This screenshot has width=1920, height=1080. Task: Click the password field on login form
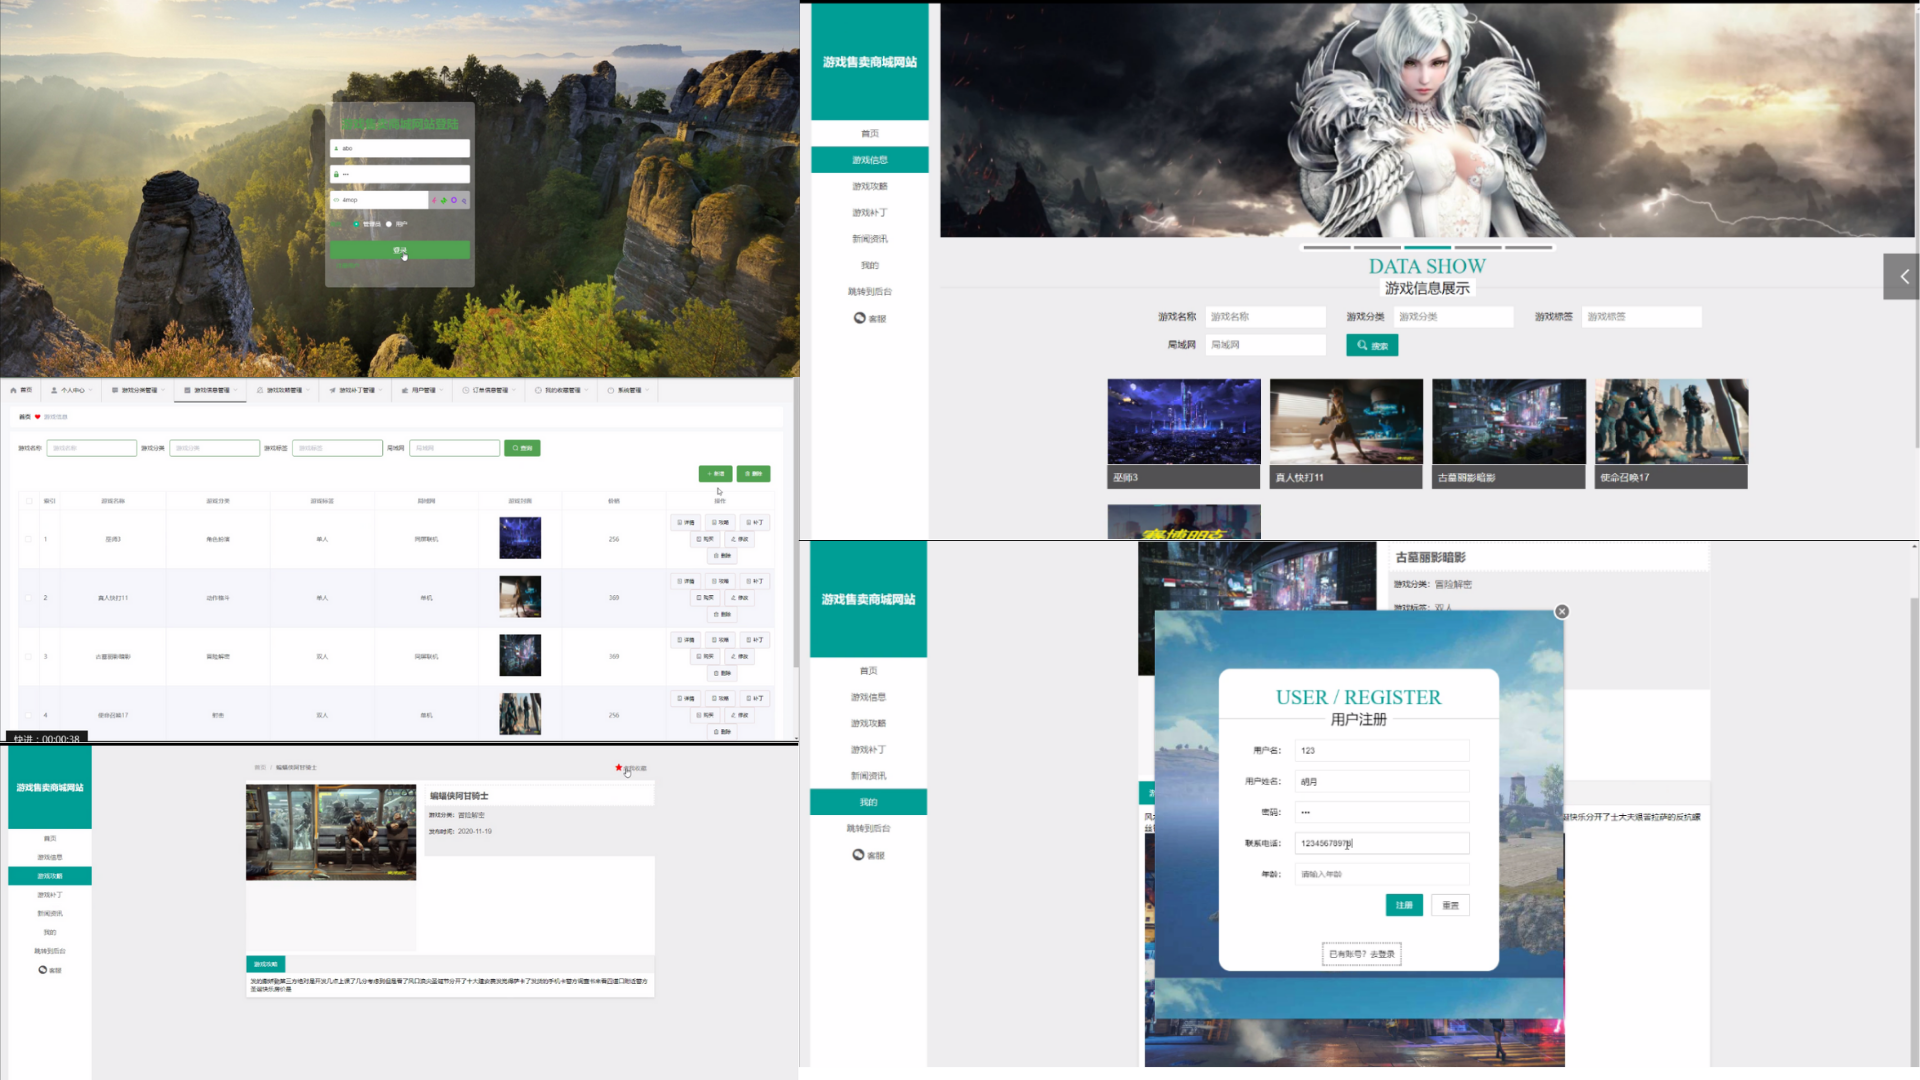(400, 174)
